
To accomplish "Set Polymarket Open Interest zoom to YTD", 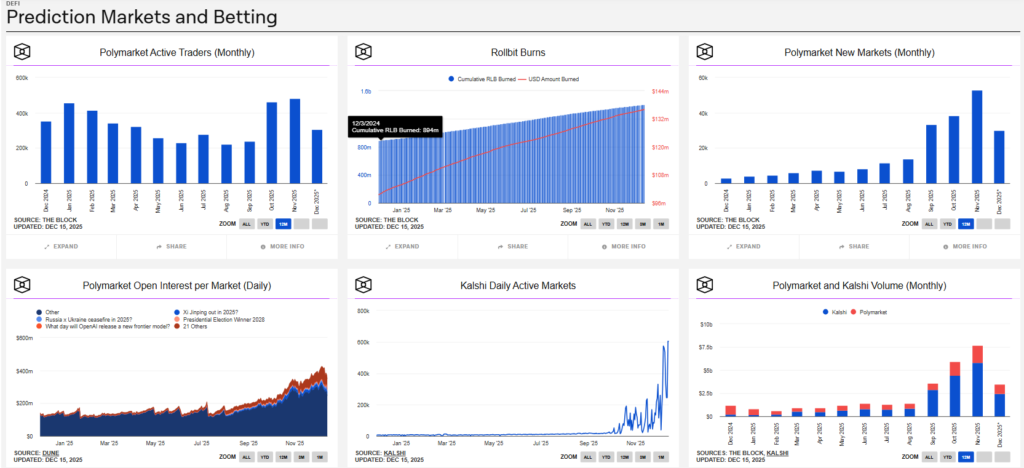I will point(265,457).
